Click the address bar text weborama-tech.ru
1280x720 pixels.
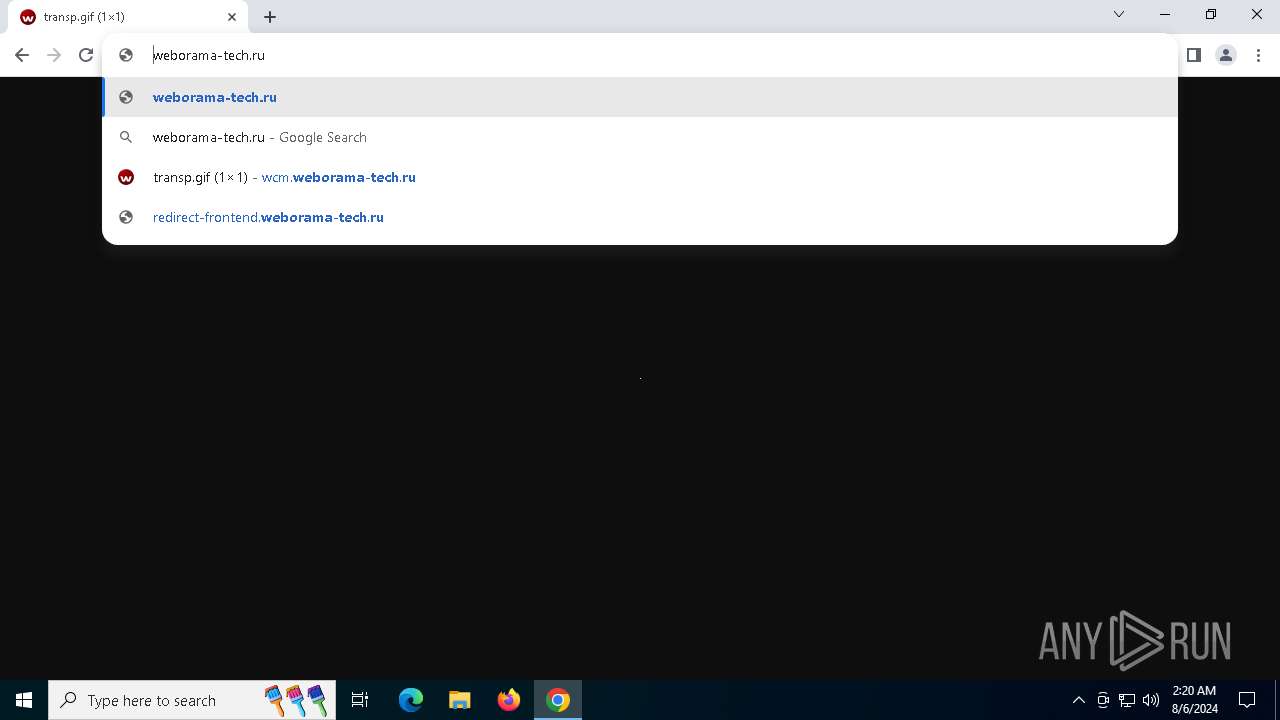(209, 55)
